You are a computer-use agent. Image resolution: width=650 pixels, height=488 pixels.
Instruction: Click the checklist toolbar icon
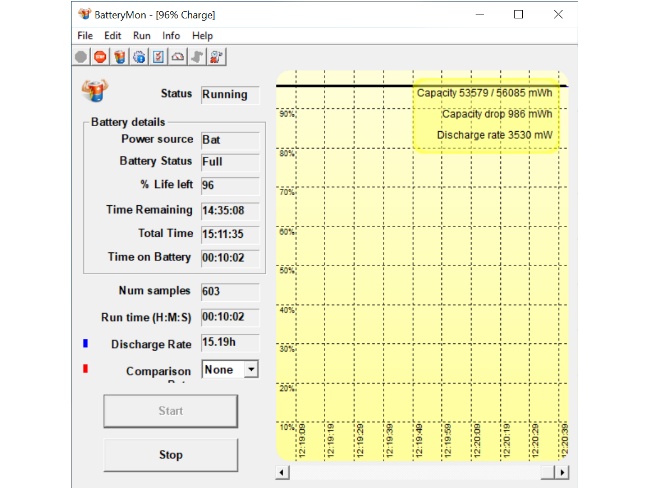pyautogui.click(x=158, y=57)
